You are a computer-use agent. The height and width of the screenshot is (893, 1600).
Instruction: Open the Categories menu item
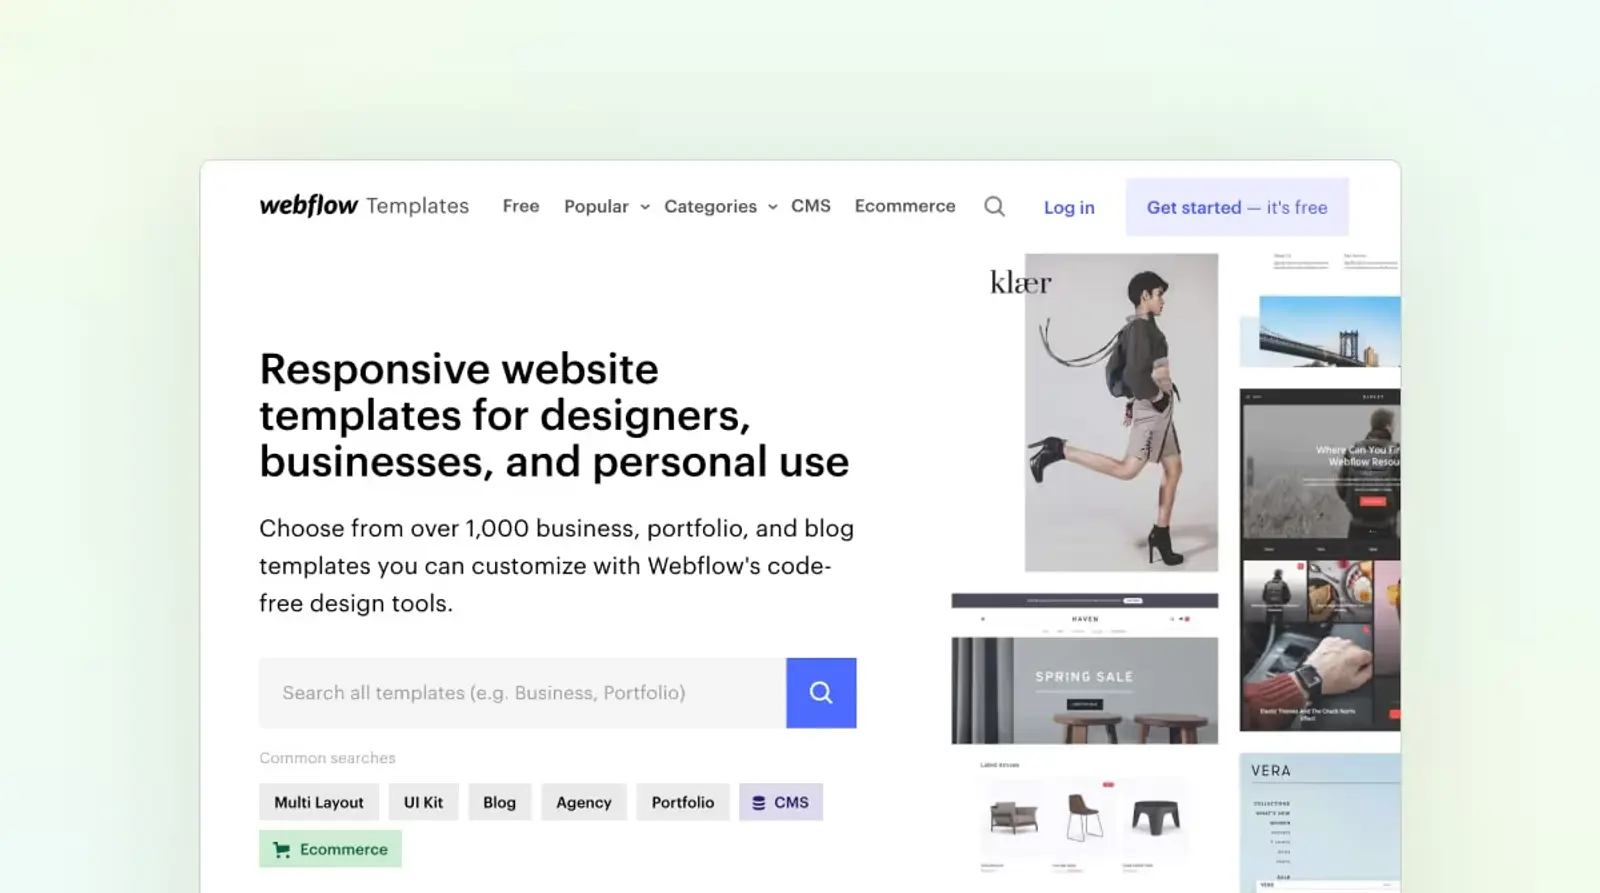(x=710, y=207)
